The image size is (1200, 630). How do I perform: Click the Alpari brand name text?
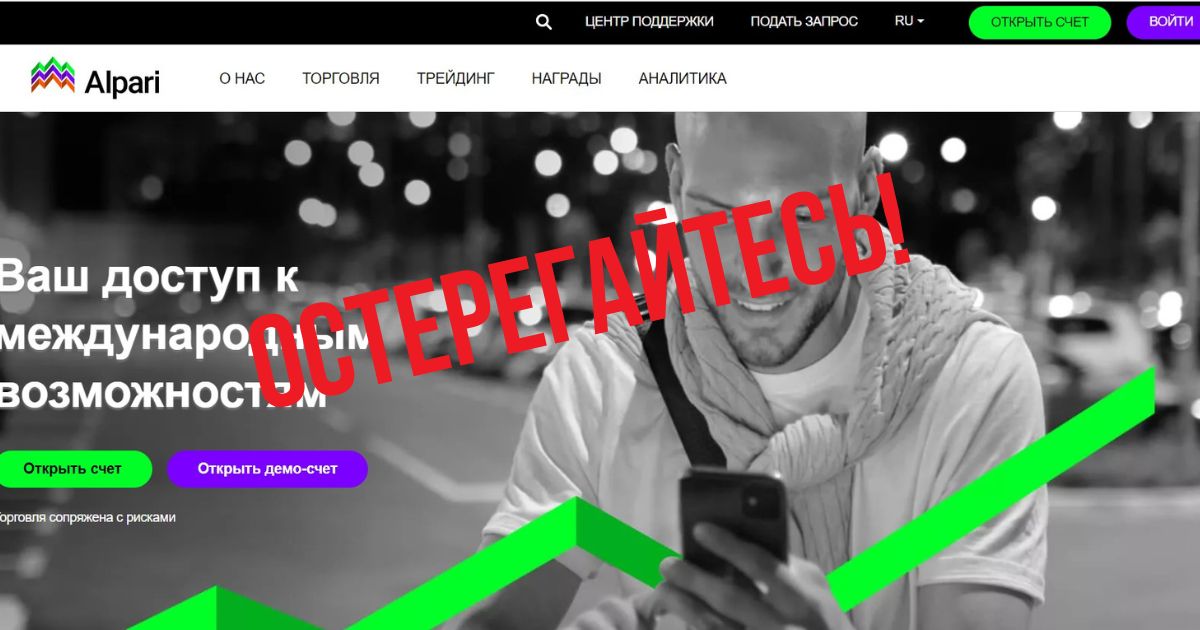tap(122, 81)
